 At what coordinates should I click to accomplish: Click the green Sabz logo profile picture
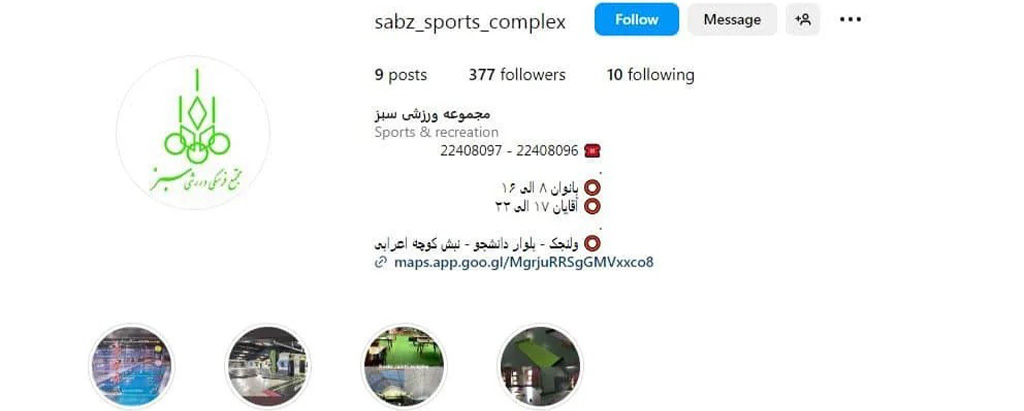pos(193,133)
